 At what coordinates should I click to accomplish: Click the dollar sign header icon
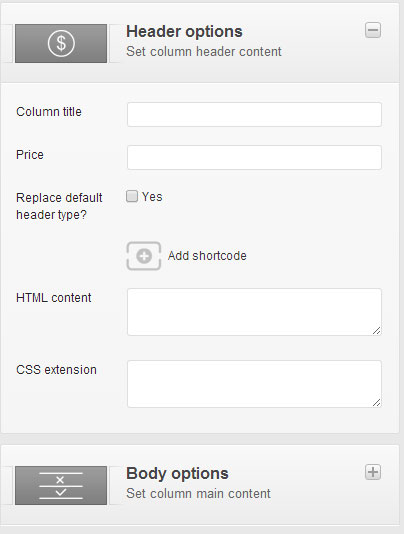coord(61,43)
